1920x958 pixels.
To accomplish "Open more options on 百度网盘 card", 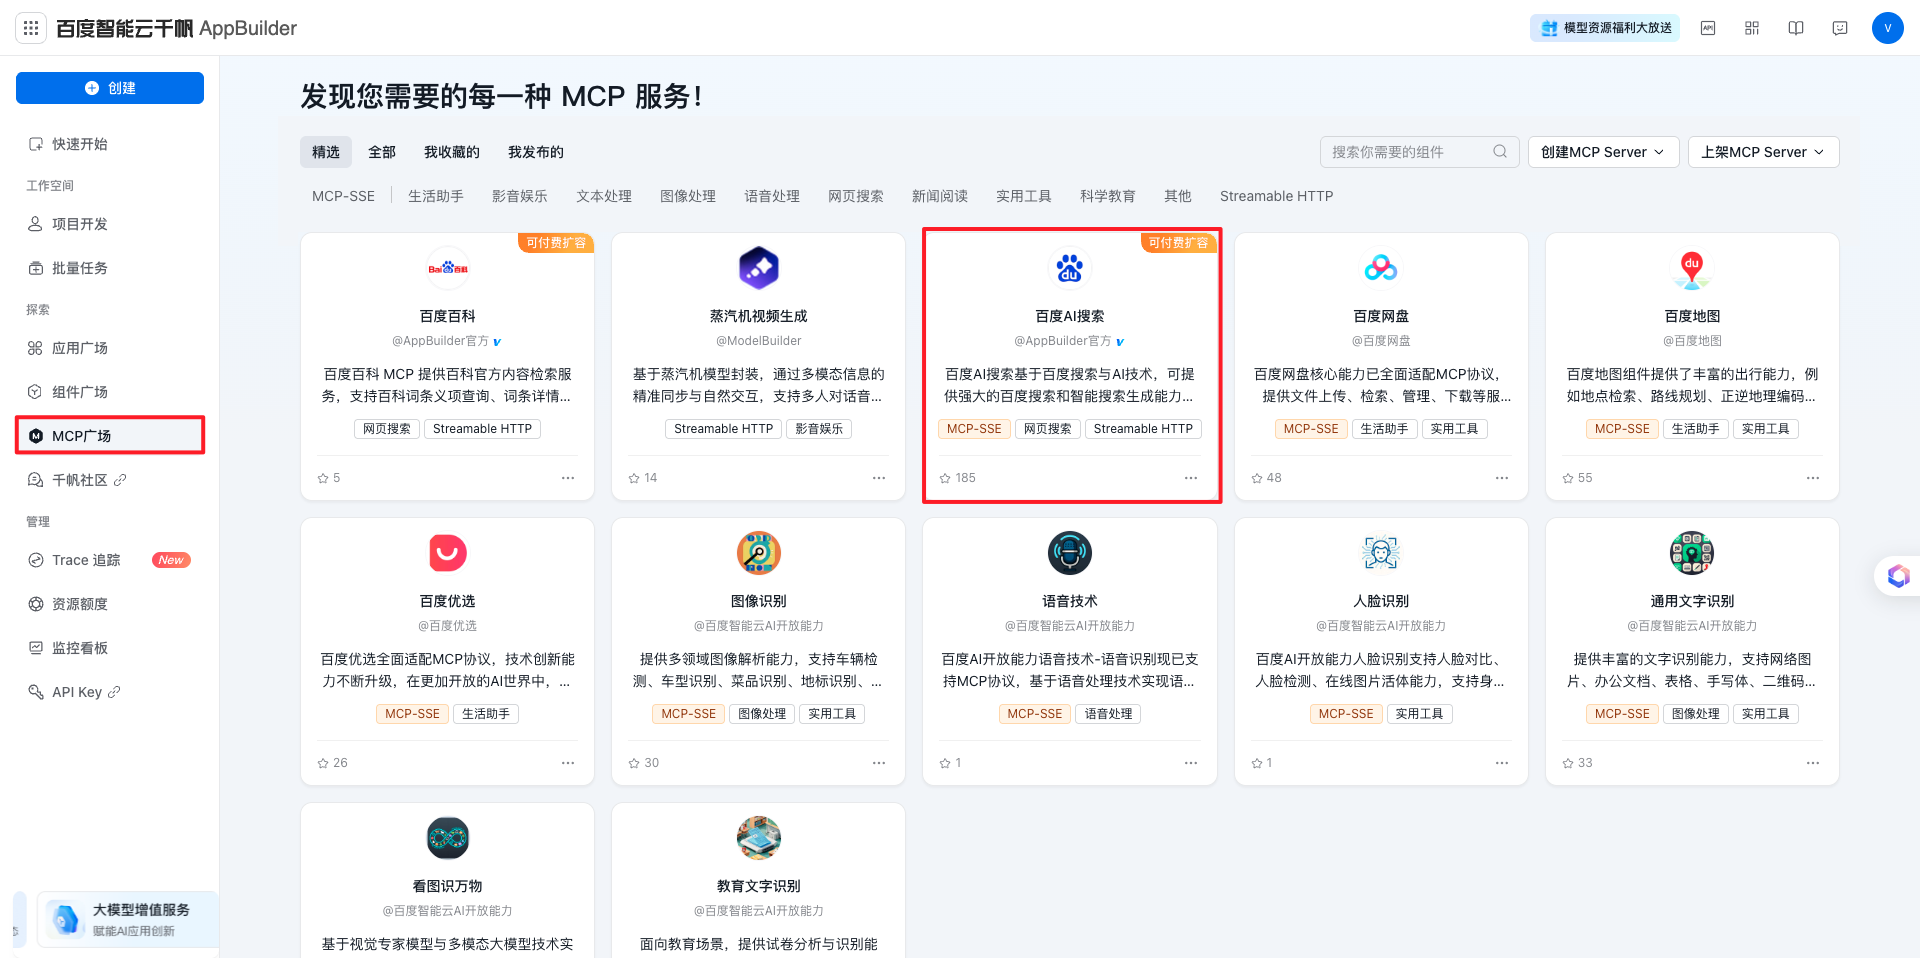I will (1502, 478).
